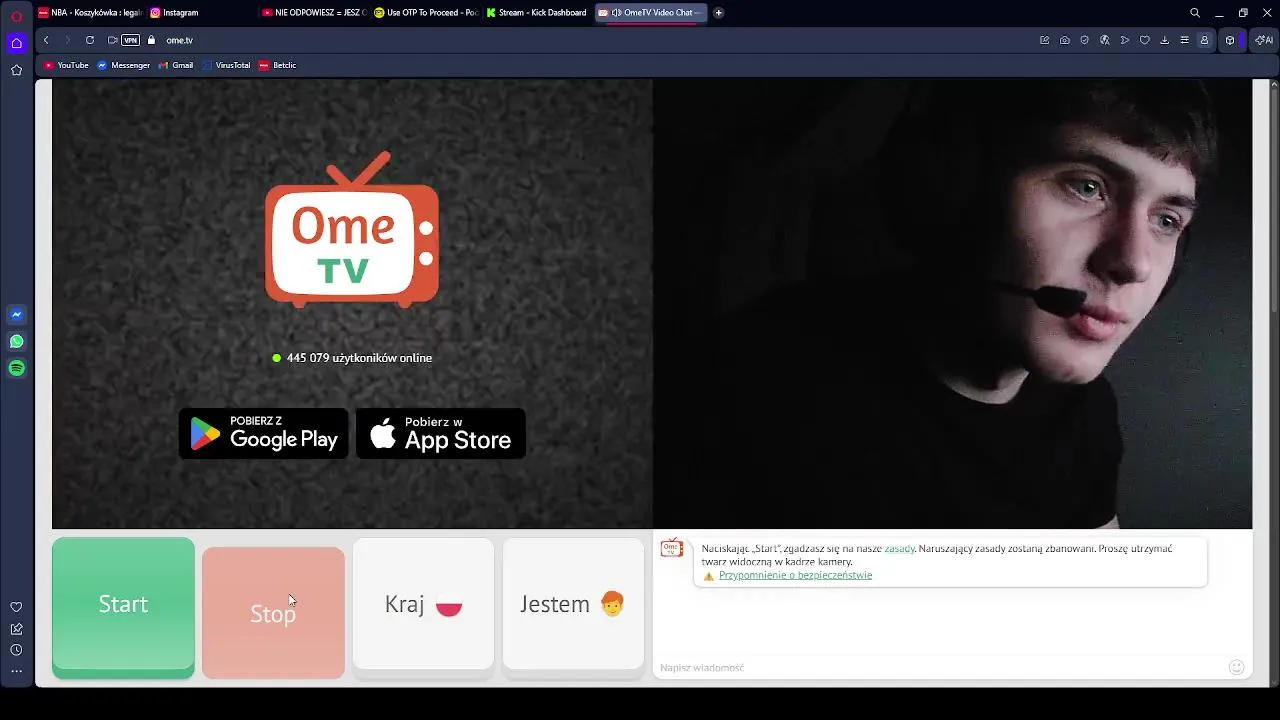
Task: Open the sidebar heart pinboards icon
Action: 16,607
